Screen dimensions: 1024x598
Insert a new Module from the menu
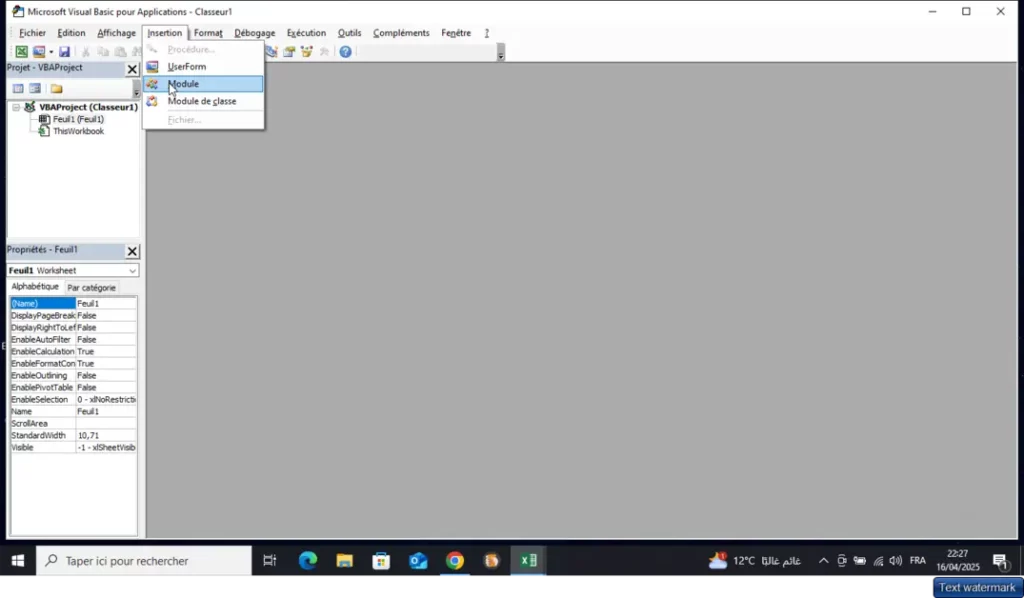click(x=184, y=83)
